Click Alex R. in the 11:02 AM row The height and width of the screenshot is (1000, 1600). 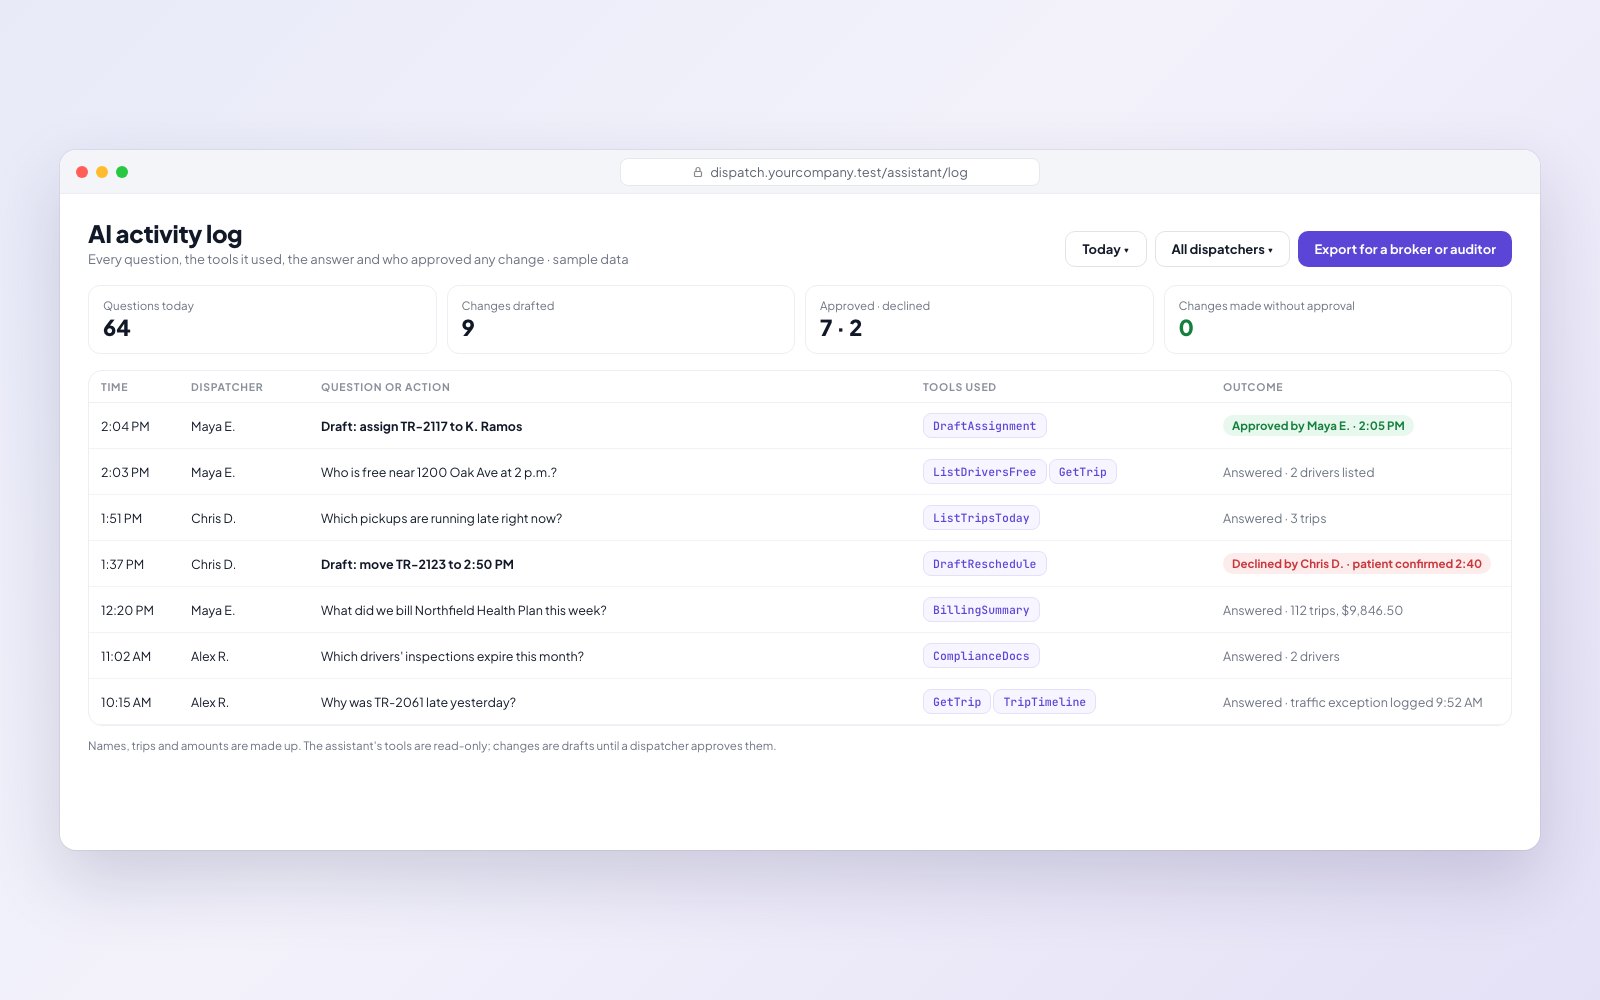coord(210,656)
